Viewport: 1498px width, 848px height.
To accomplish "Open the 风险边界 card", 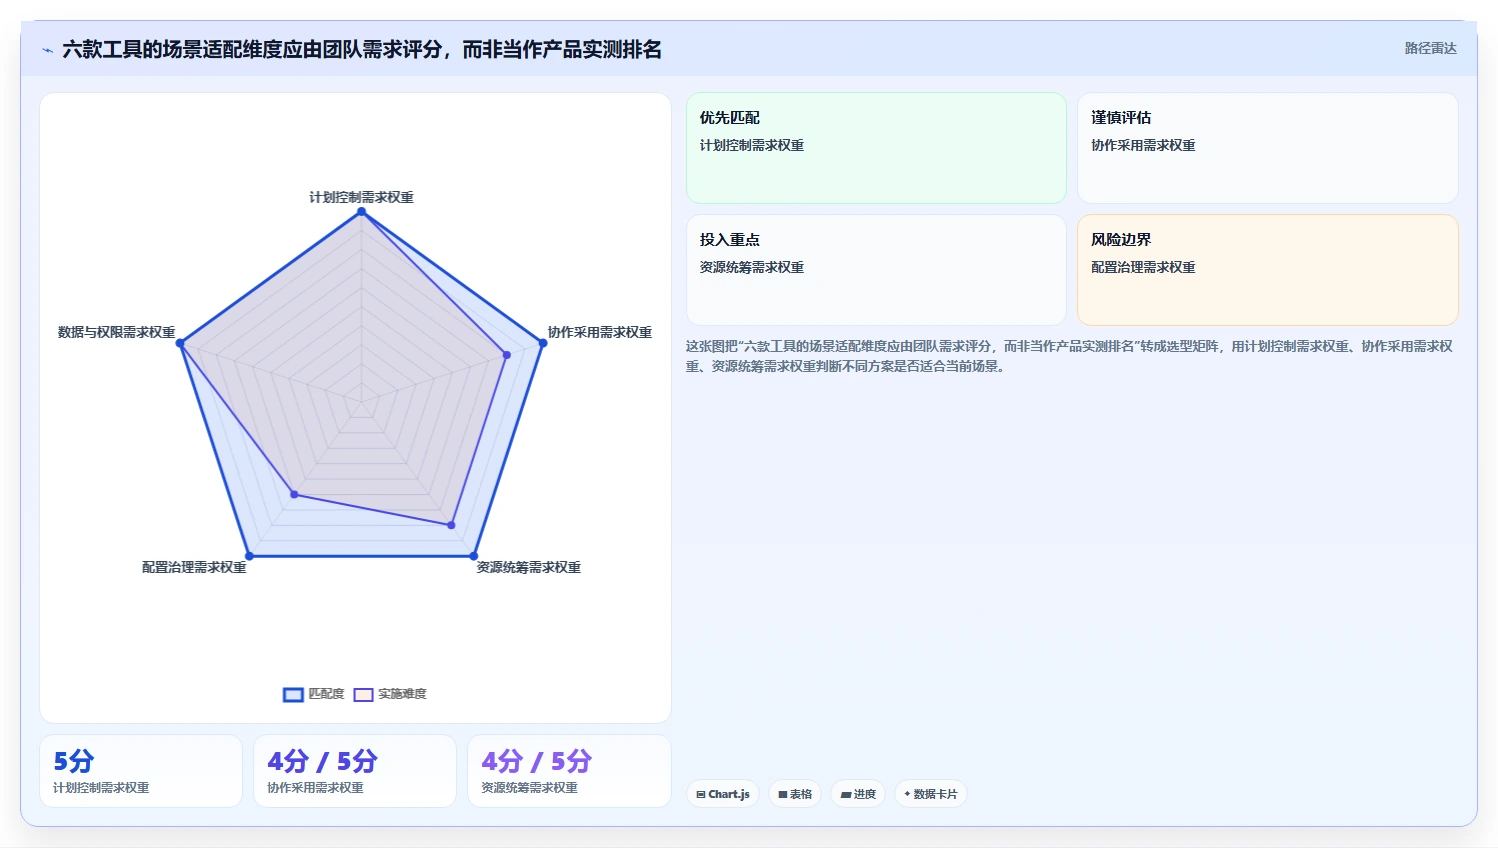I will [x=1267, y=270].
